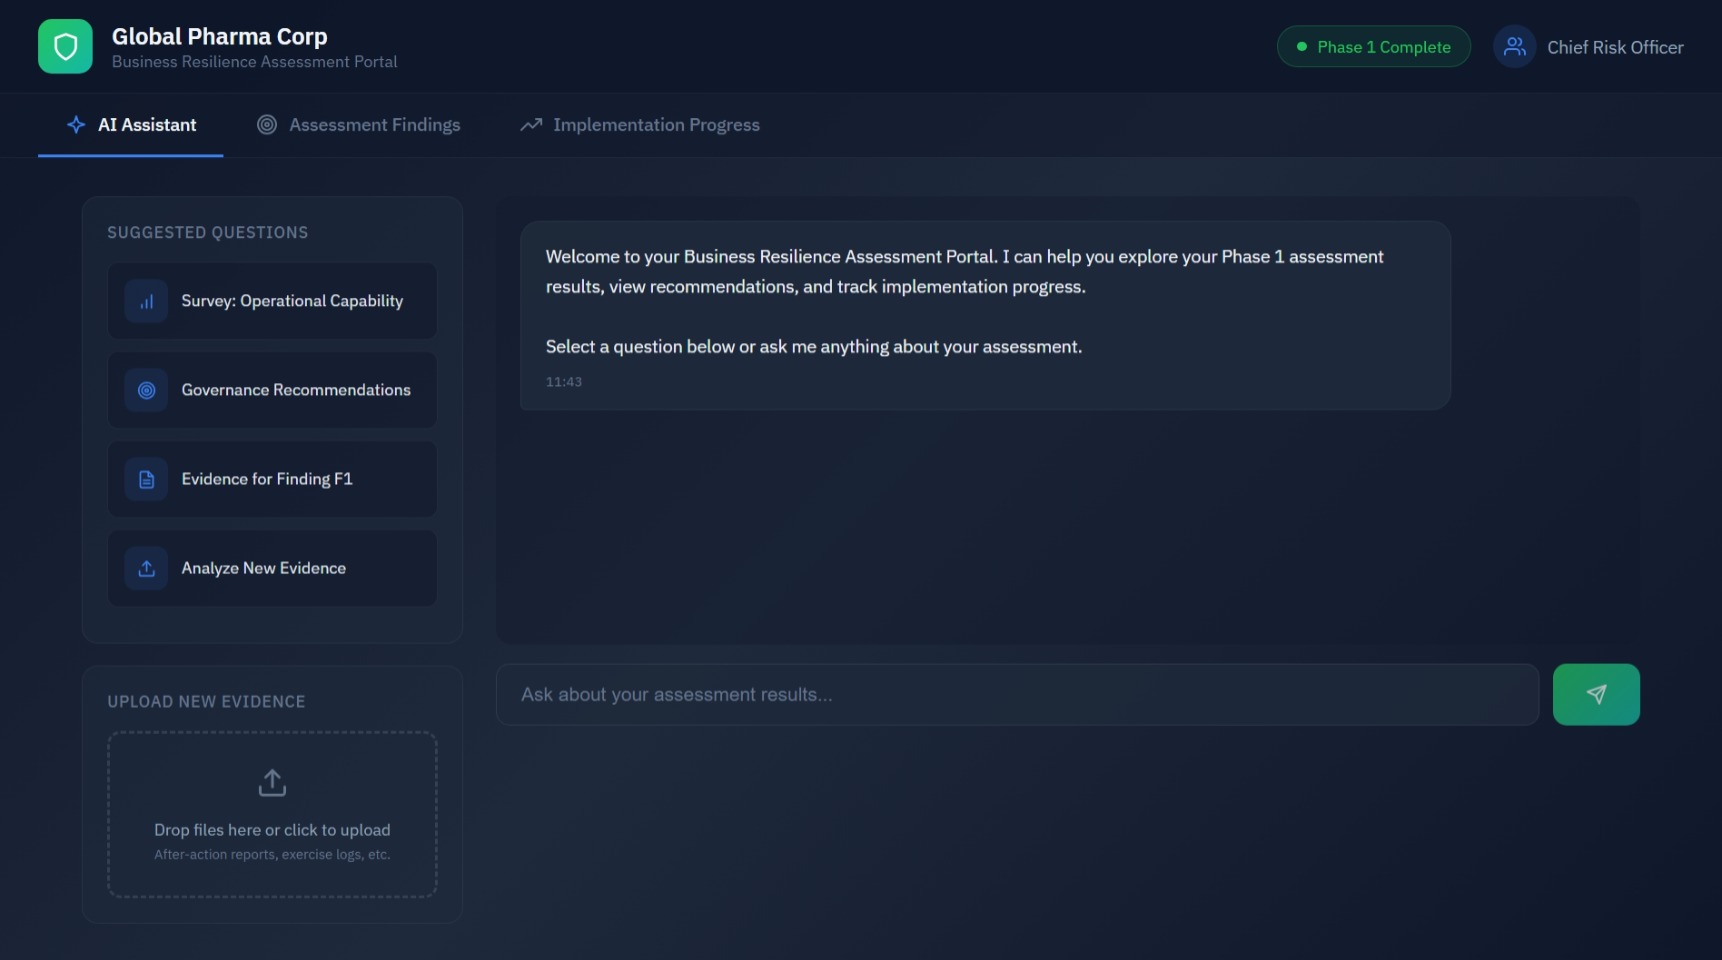Image resolution: width=1722 pixels, height=960 pixels.
Task: Click the green status dot in Phase 1 Complete badge
Action: pyautogui.click(x=1300, y=47)
